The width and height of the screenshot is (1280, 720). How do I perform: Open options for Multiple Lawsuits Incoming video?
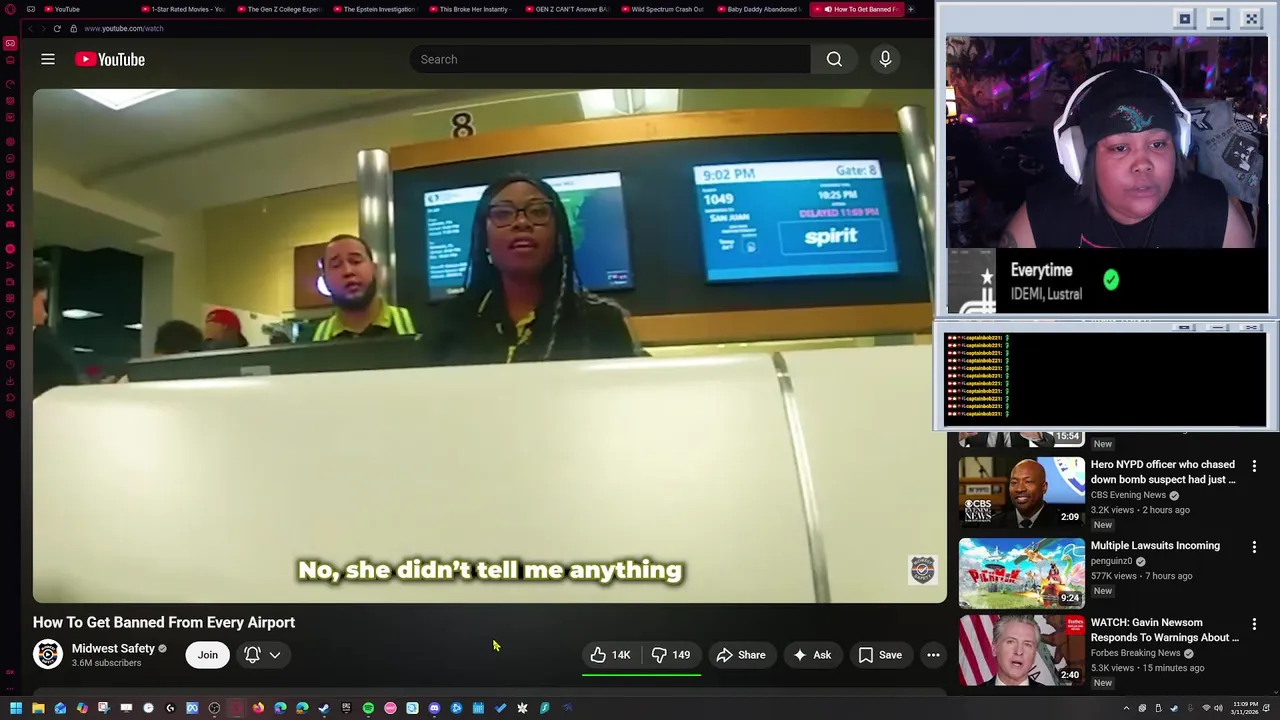click(x=1254, y=547)
